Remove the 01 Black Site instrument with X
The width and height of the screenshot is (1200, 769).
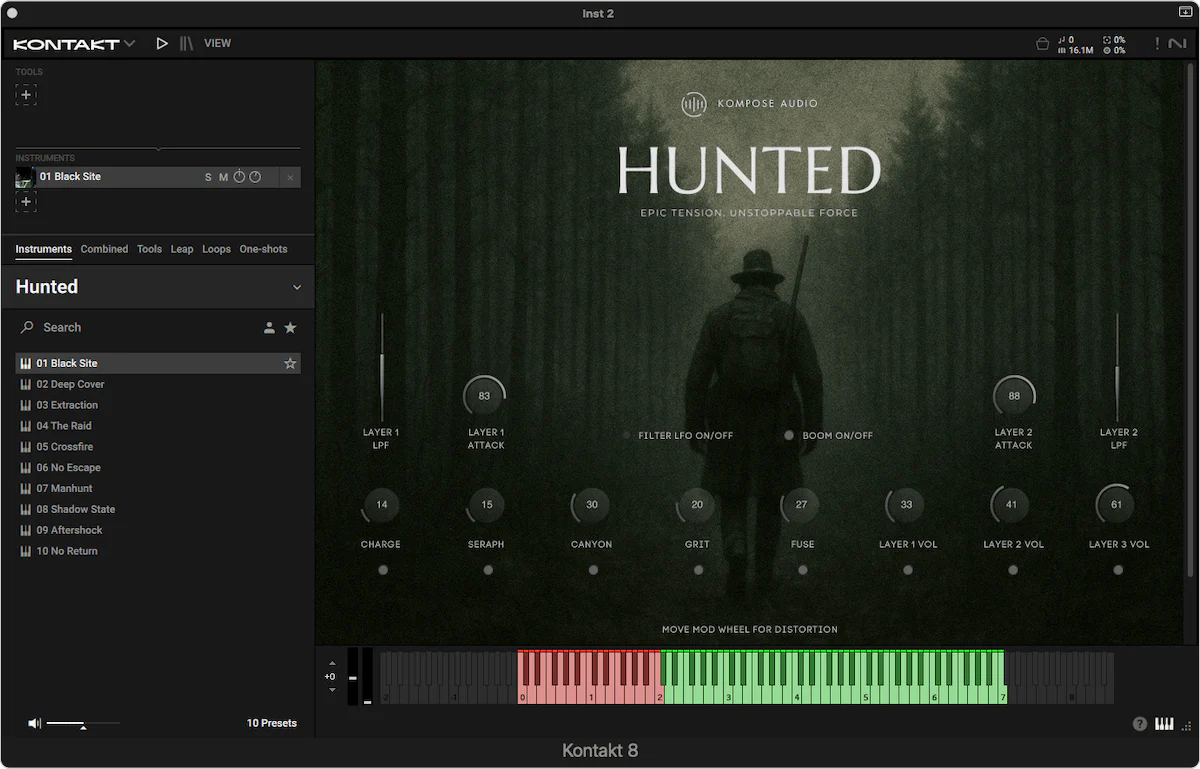pos(290,177)
